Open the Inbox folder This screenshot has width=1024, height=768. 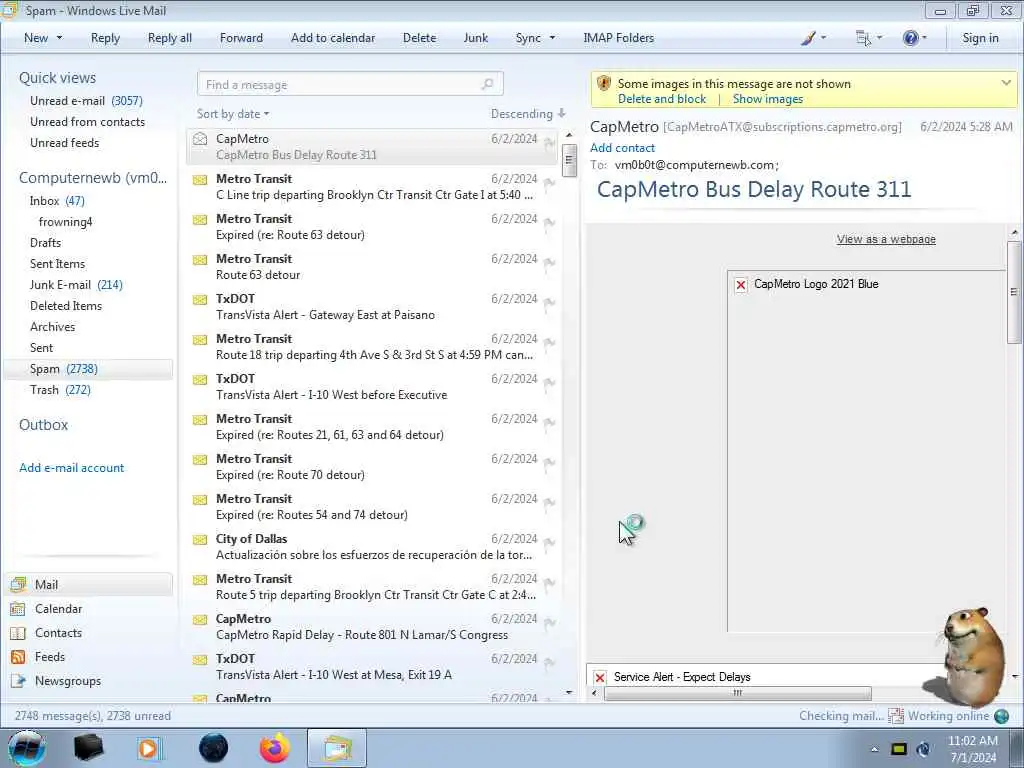(x=57, y=200)
